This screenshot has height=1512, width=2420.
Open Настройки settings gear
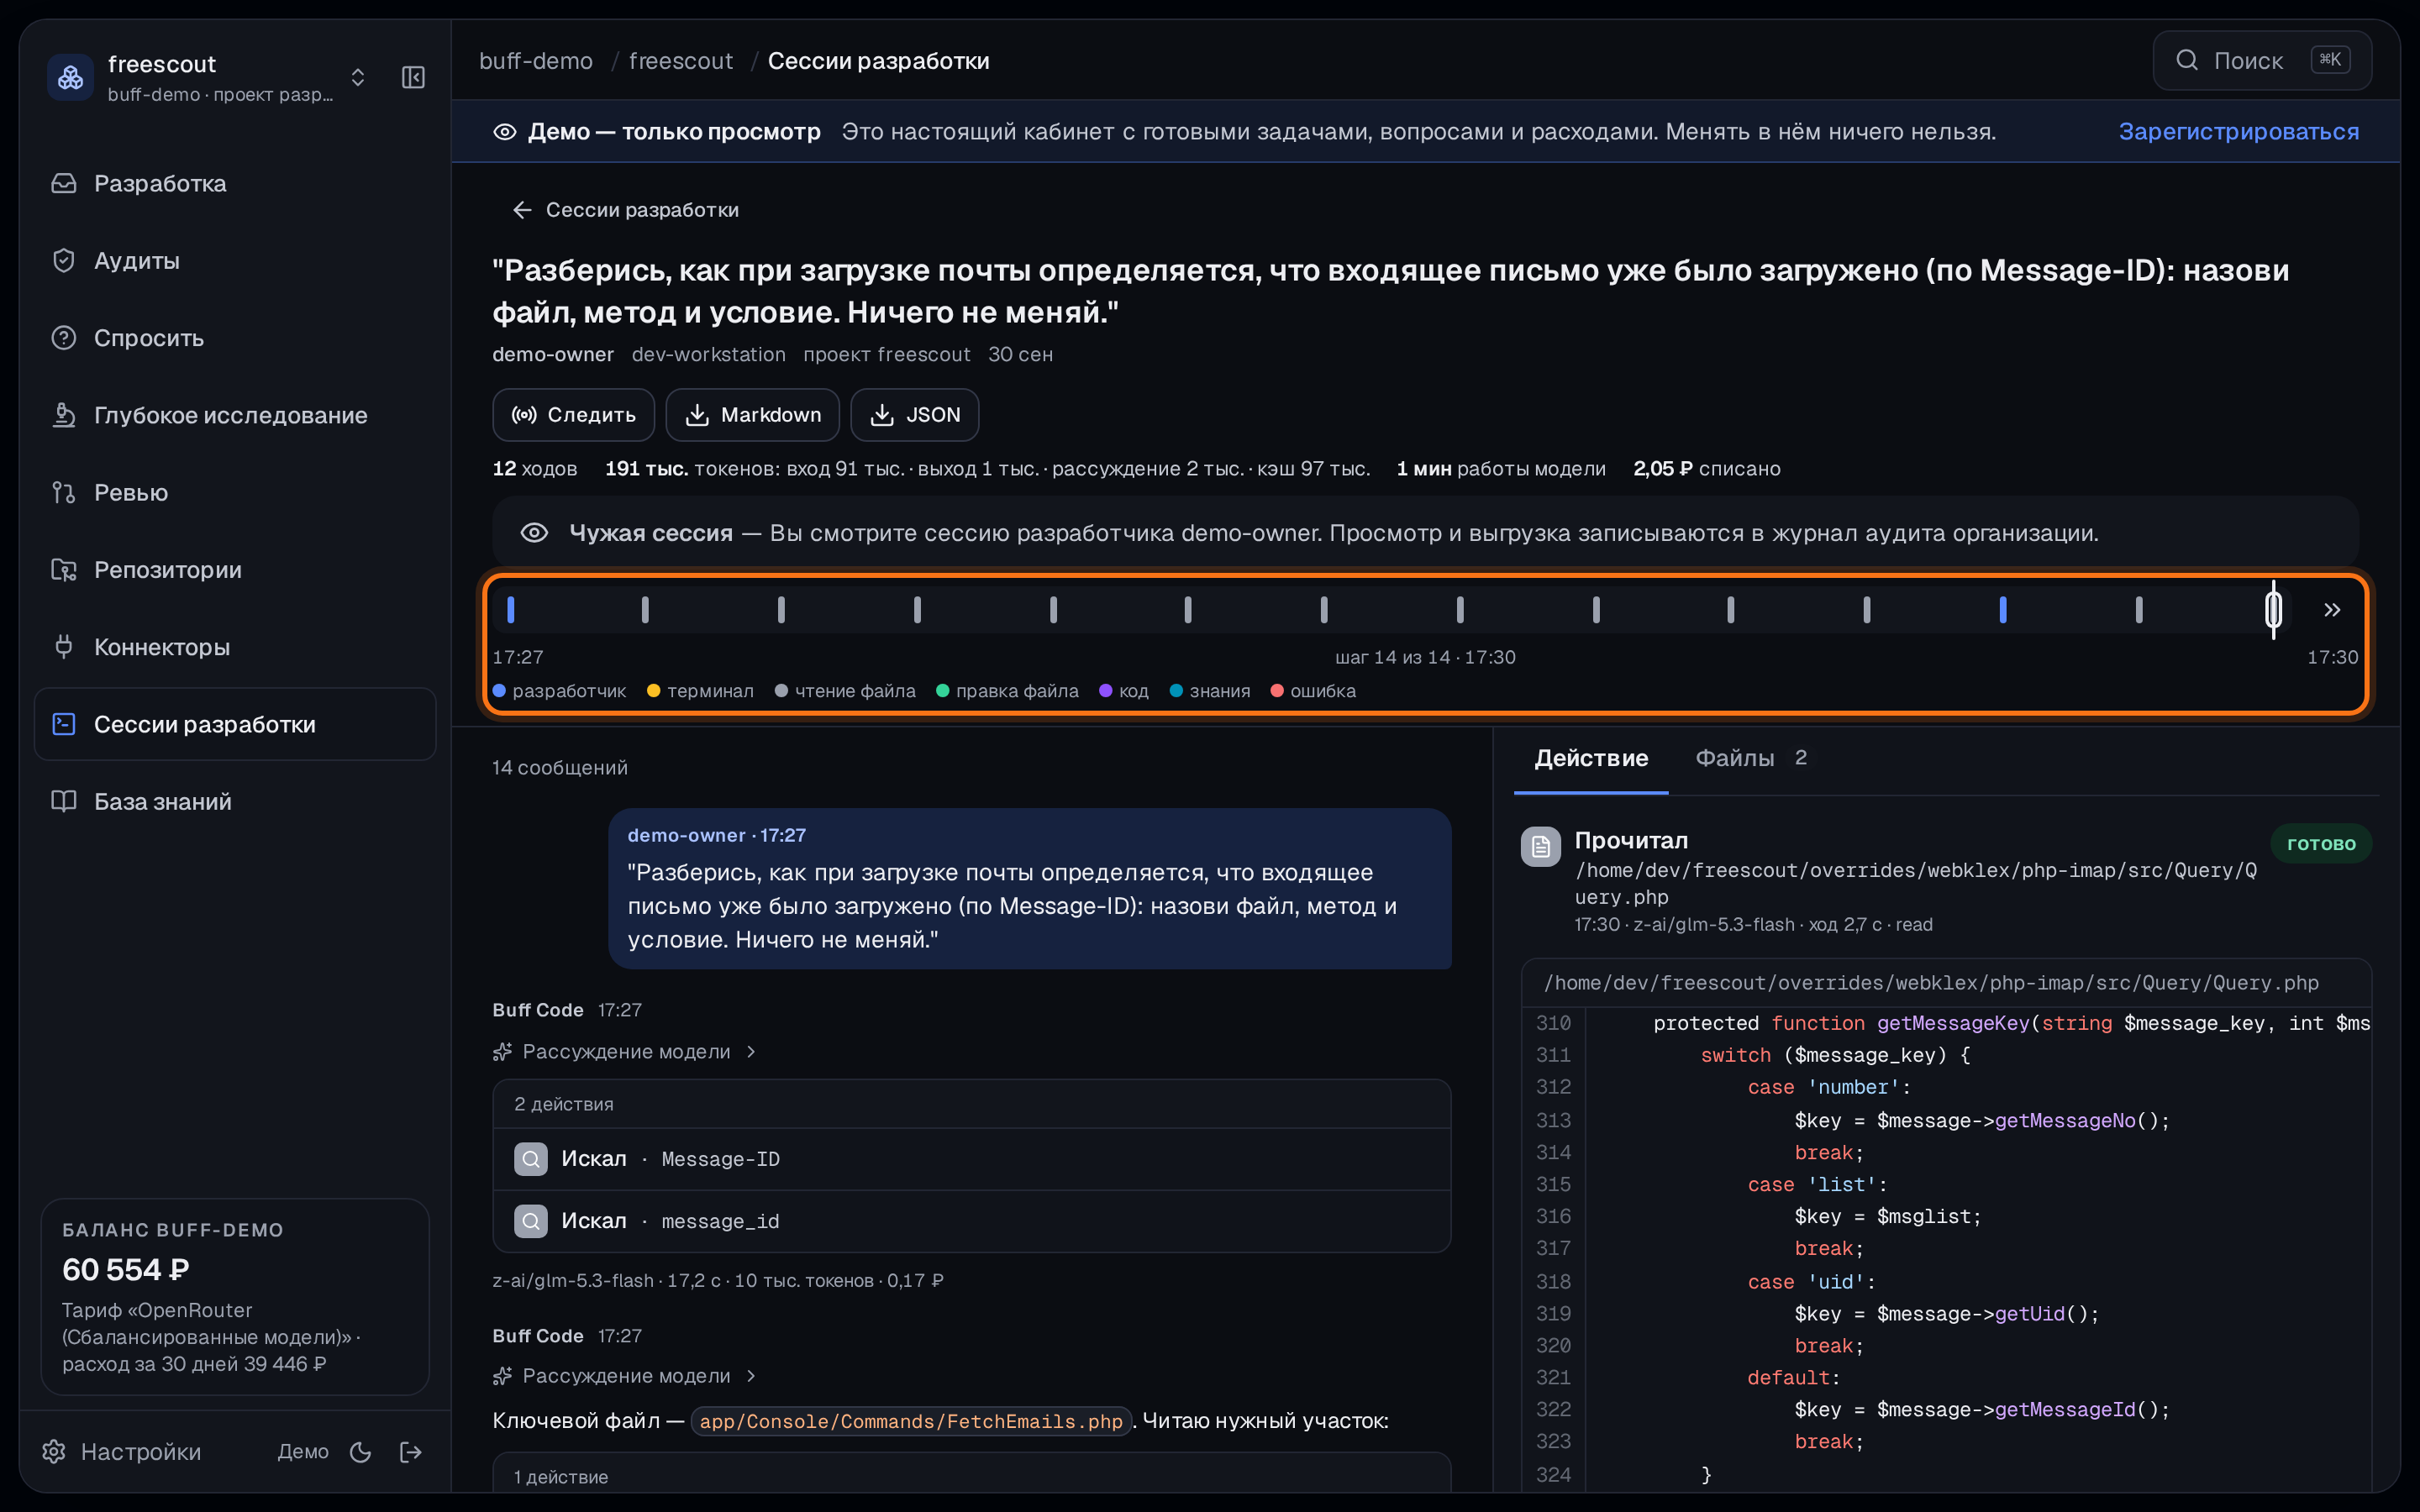coord(121,1451)
